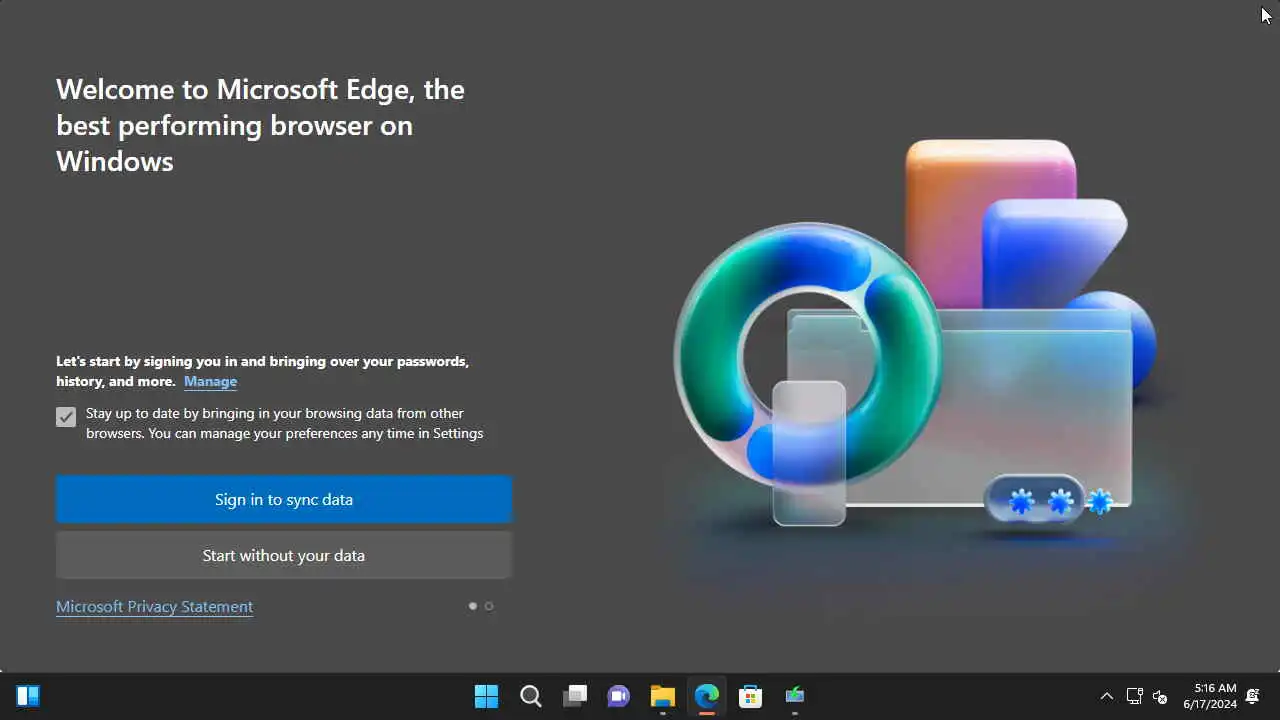
Task: Uncheck the bring in browsing data checkbox
Action: click(x=66, y=417)
